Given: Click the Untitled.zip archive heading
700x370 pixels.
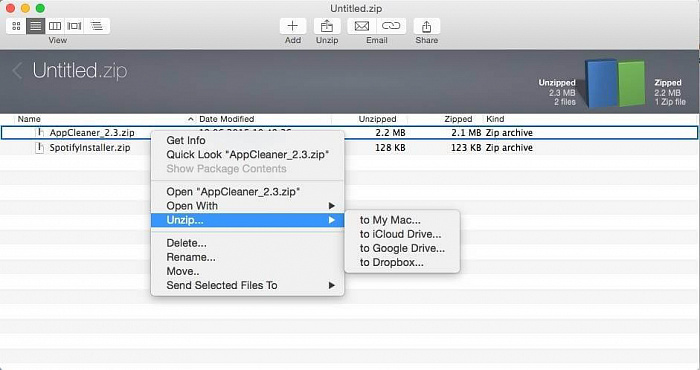Looking at the screenshot, I should coord(80,71).
